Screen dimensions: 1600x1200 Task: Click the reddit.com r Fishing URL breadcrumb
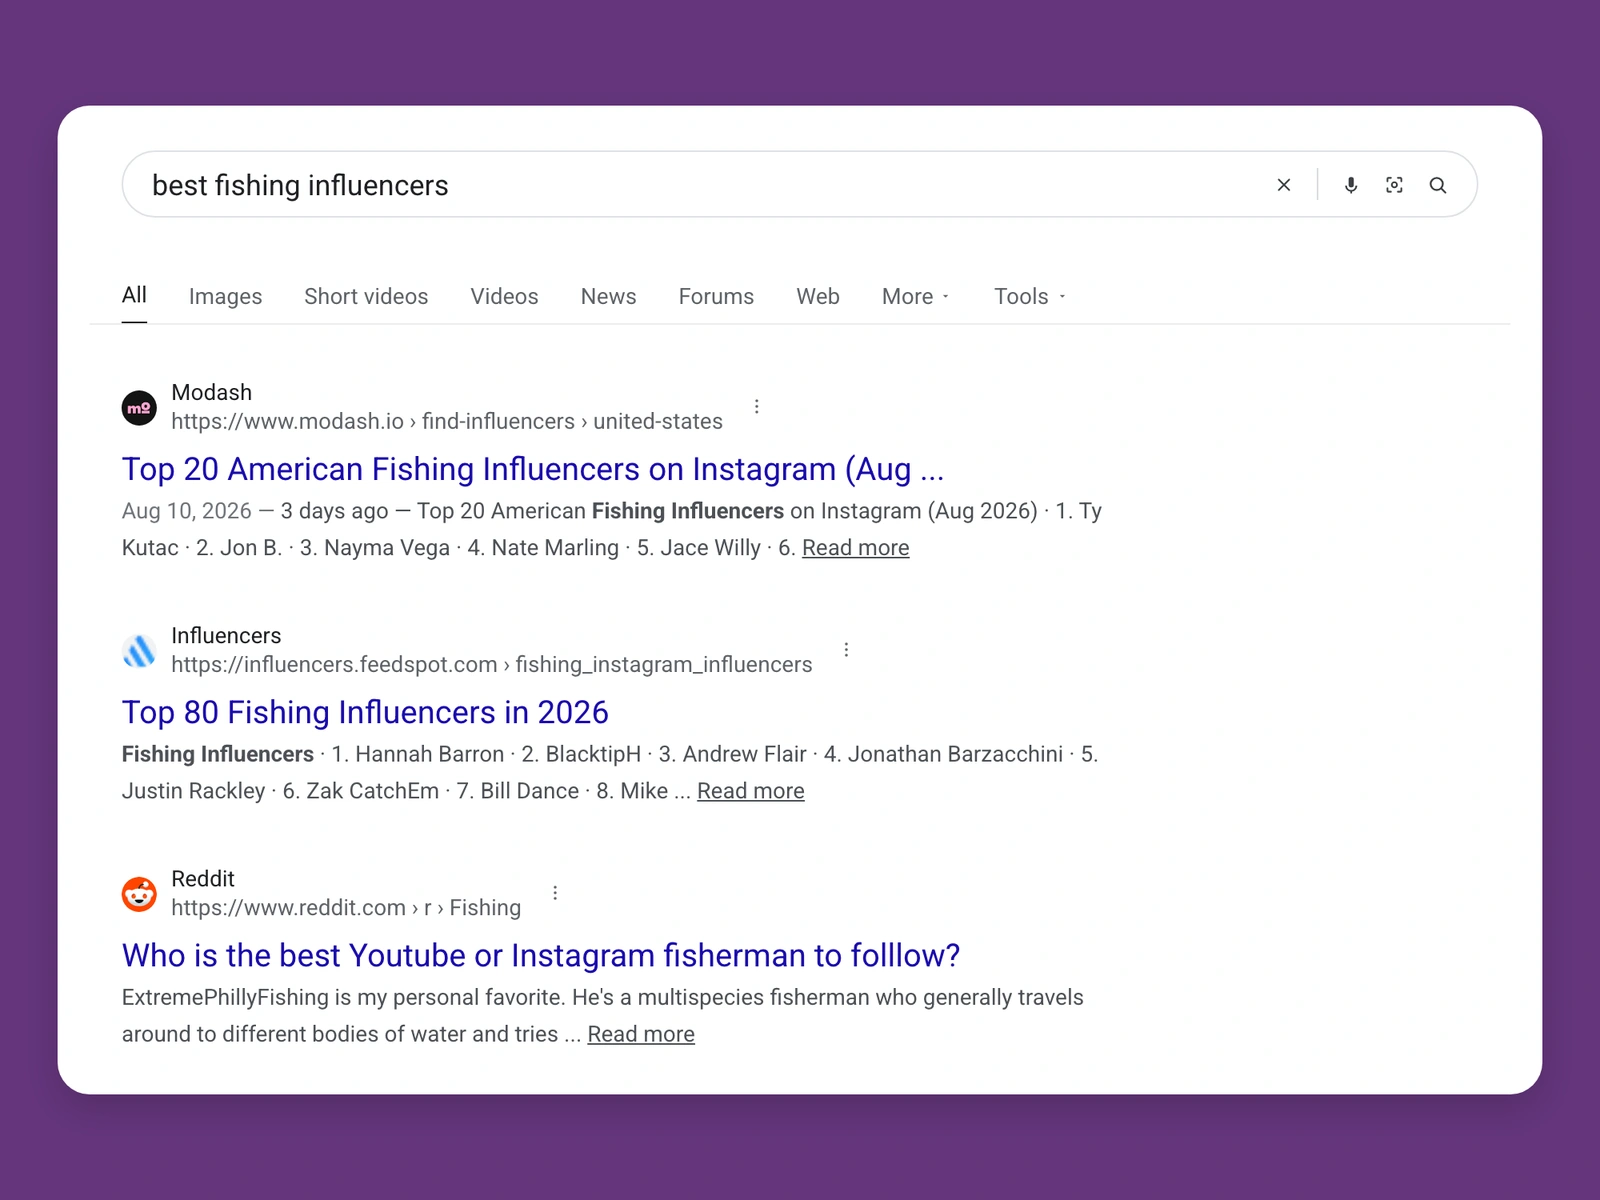pyautogui.click(x=346, y=907)
